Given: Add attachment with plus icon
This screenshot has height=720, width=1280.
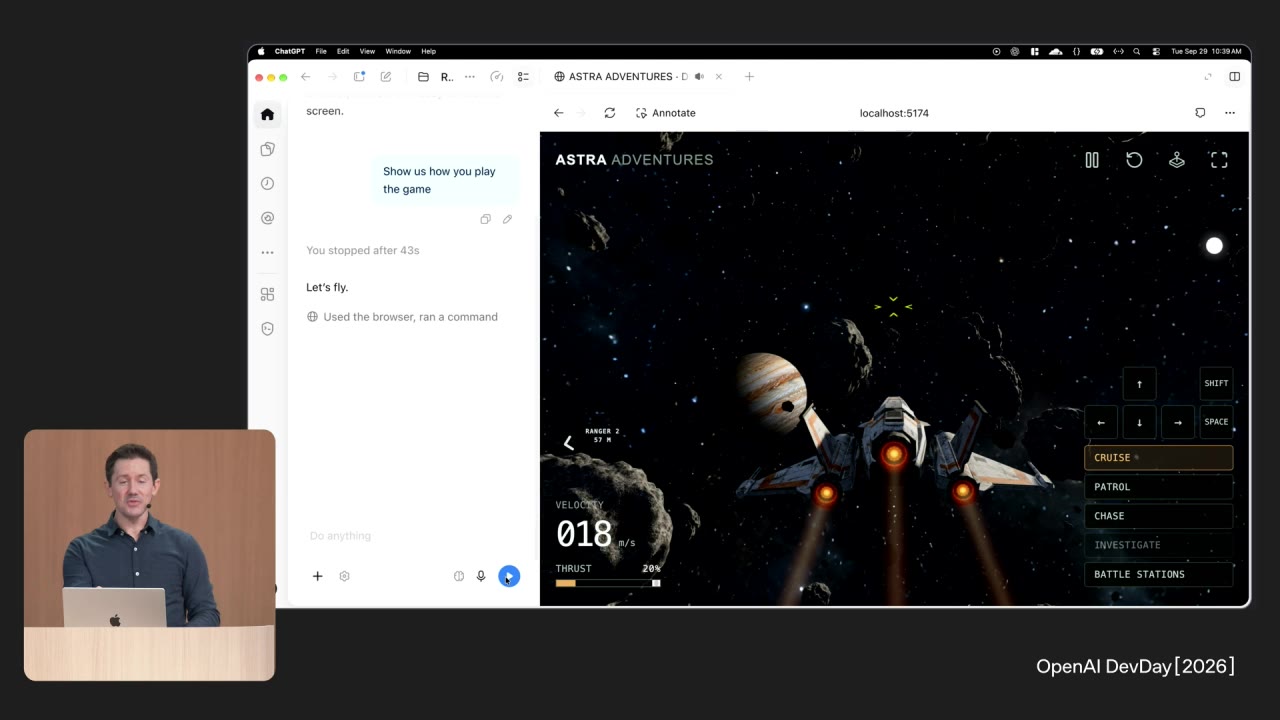Looking at the screenshot, I should click(x=317, y=576).
